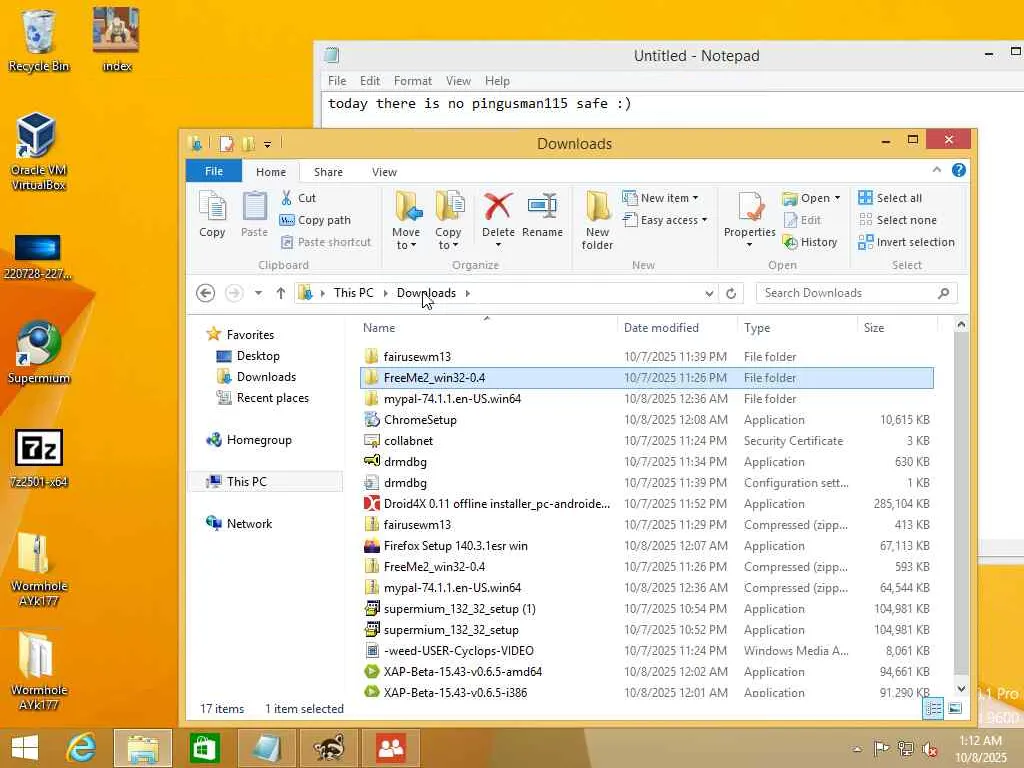Click the red Delete X icon
Image resolution: width=1024 pixels, height=768 pixels.
[498, 208]
